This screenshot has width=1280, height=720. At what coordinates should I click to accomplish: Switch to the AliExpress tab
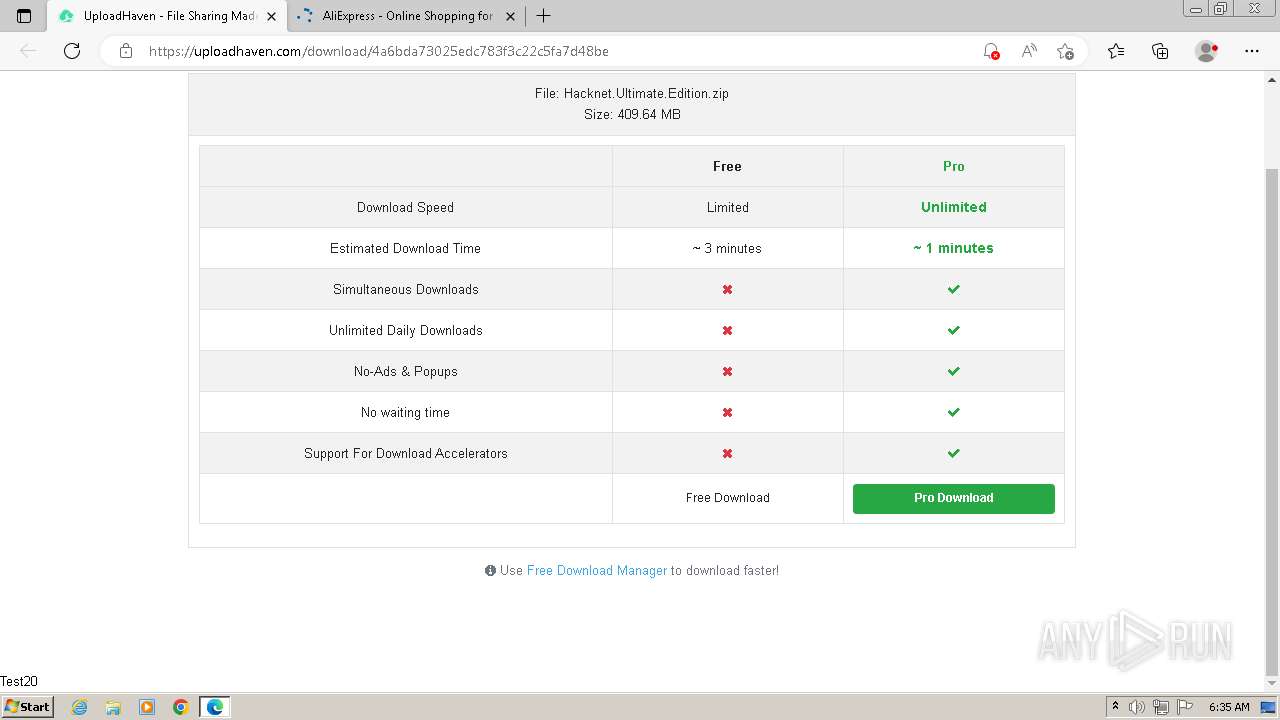pyautogui.click(x=407, y=16)
